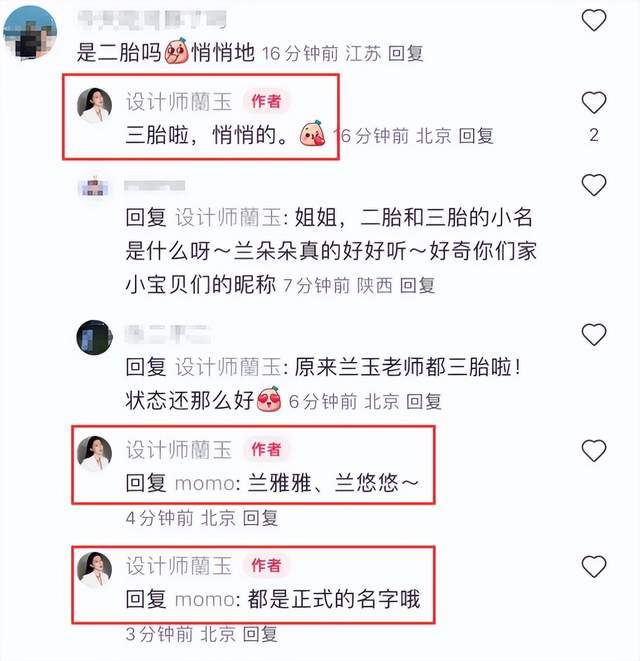Click 回复 on the 陕西 comment

click(417, 286)
